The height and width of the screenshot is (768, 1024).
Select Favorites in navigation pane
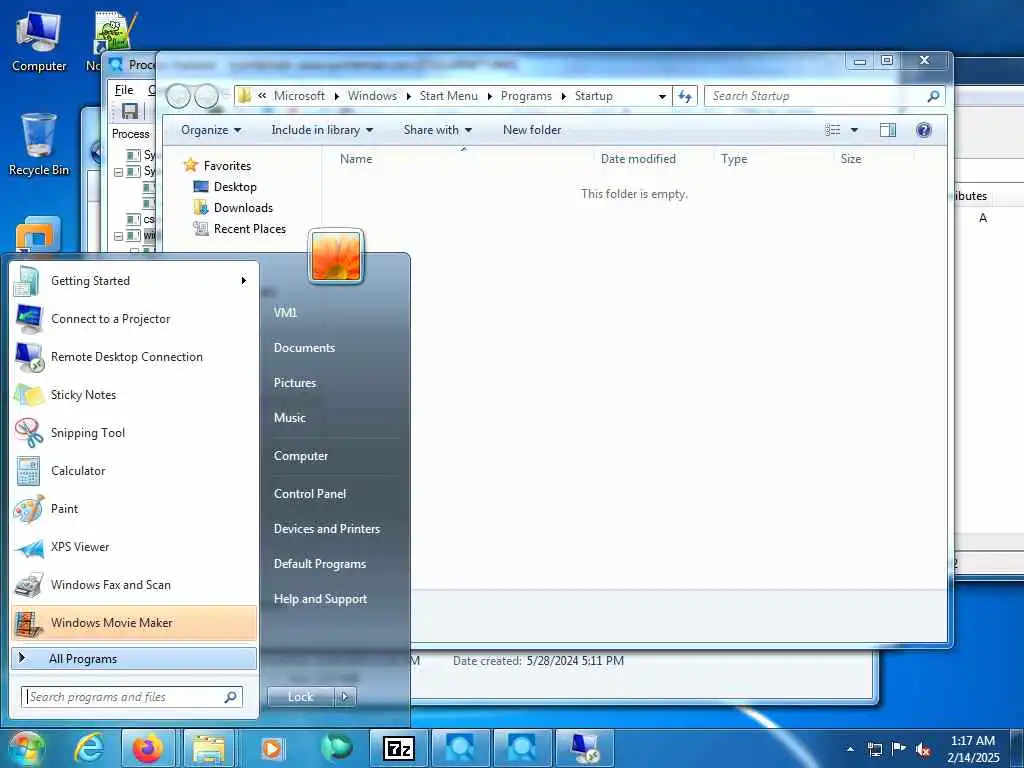(x=227, y=166)
